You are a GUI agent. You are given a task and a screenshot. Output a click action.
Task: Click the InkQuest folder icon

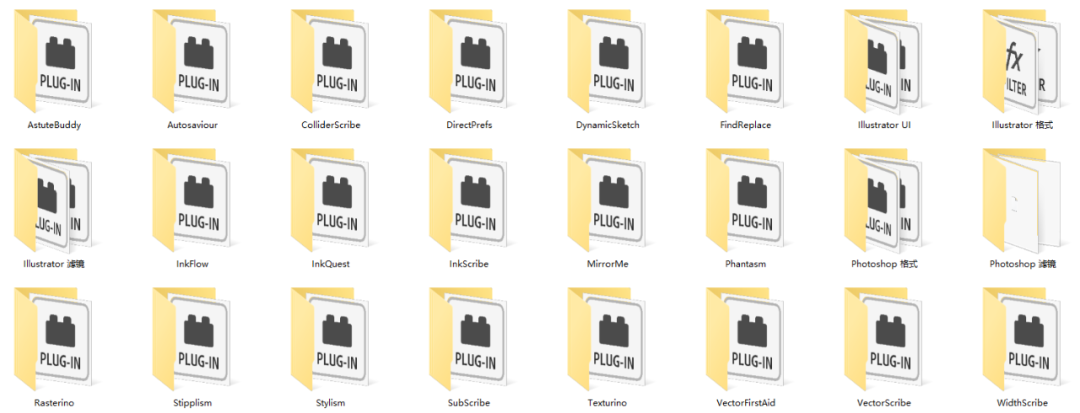(x=331, y=200)
